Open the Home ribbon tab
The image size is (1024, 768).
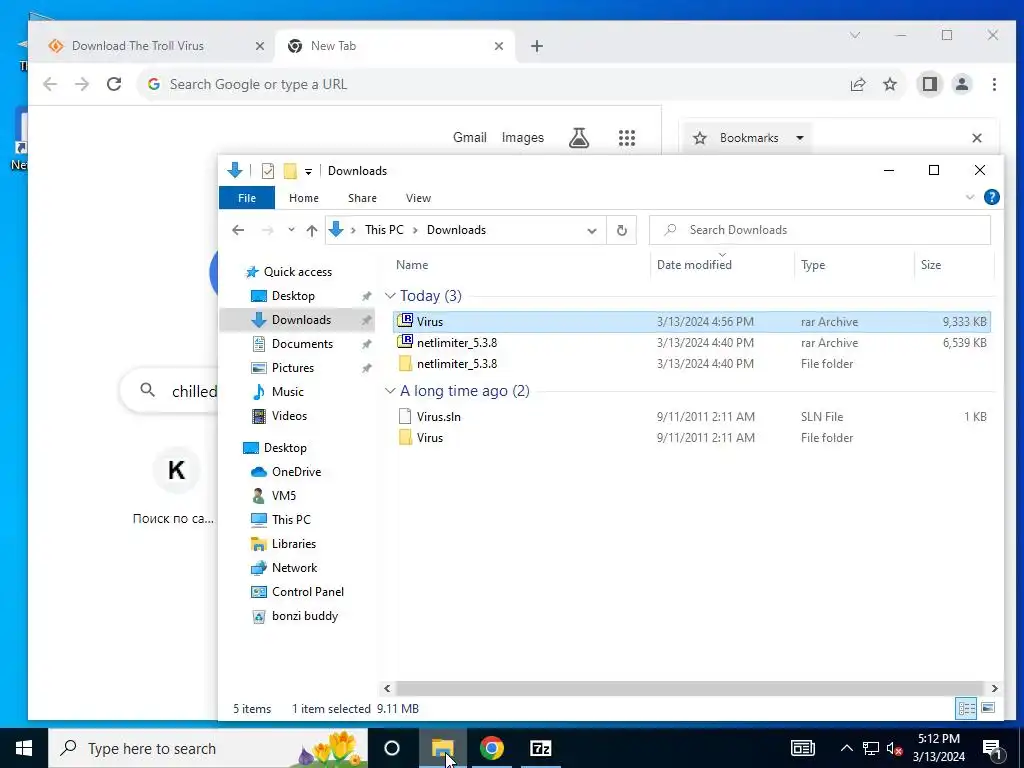(x=304, y=198)
